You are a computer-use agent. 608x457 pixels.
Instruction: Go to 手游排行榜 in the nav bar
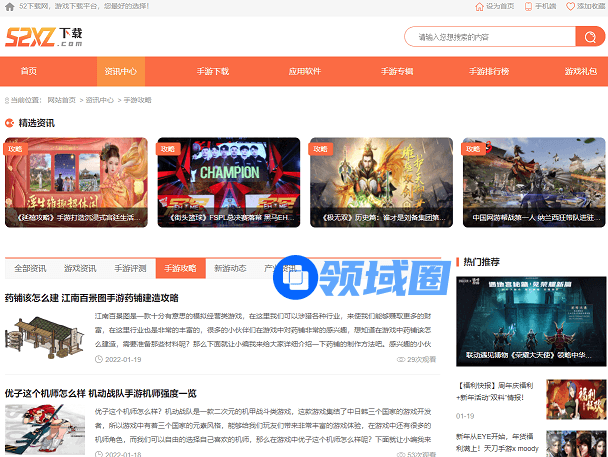489,72
